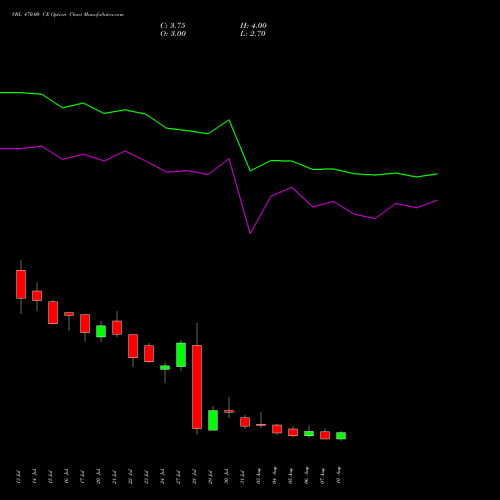Click the '21 Jul' date label

pos(114,477)
